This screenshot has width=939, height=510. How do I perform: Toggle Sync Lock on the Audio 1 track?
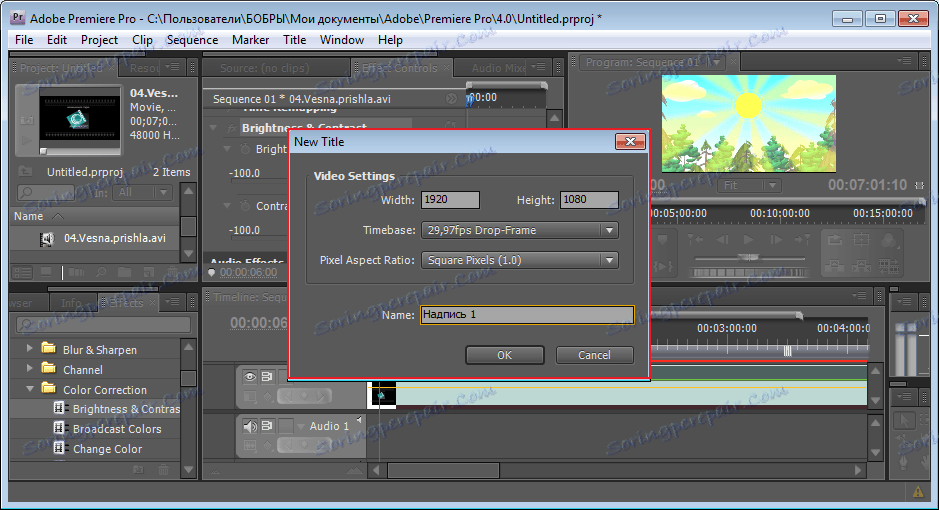coord(267,426)
